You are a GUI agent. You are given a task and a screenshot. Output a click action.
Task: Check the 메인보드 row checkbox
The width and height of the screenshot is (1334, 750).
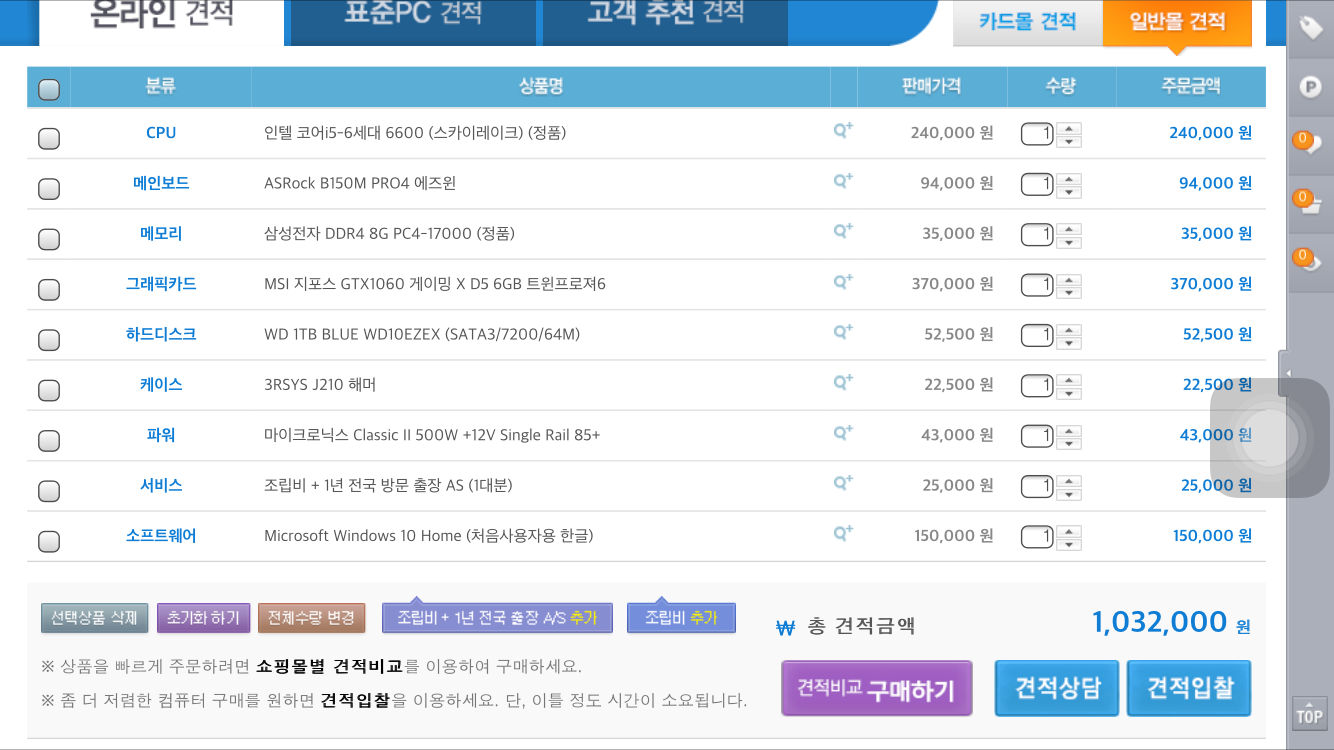point(48,189)
